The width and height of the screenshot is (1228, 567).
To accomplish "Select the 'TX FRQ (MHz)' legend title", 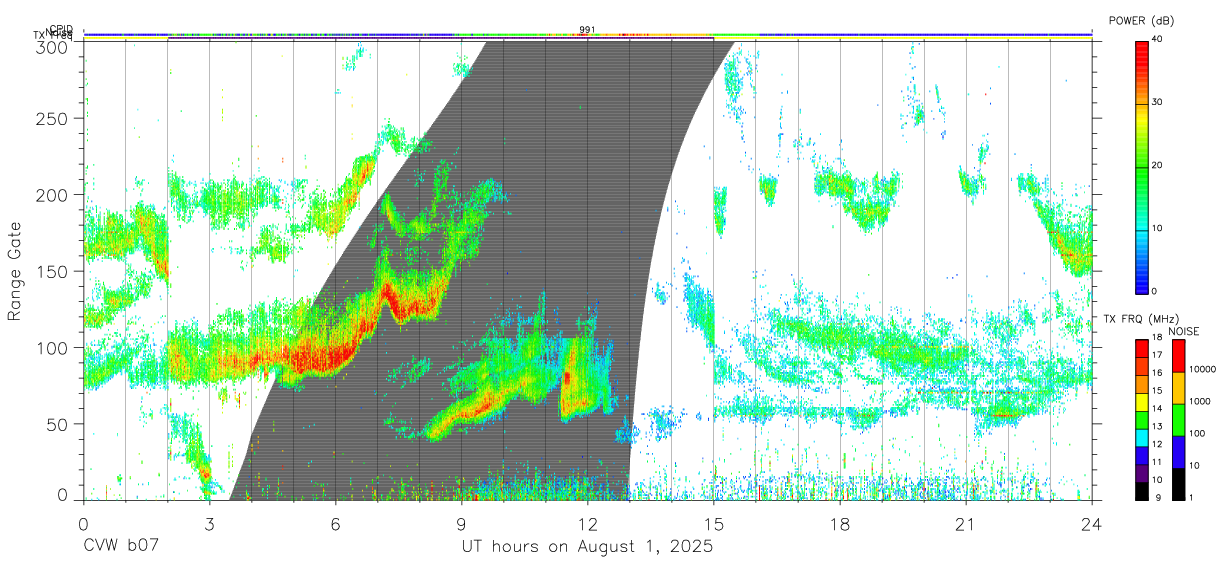I will click(x=1139, y=318).
